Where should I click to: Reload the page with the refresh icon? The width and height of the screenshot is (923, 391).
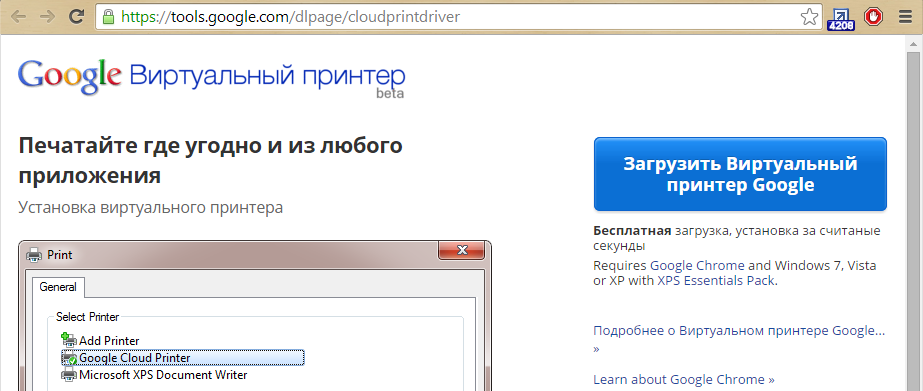click(77, 16)
